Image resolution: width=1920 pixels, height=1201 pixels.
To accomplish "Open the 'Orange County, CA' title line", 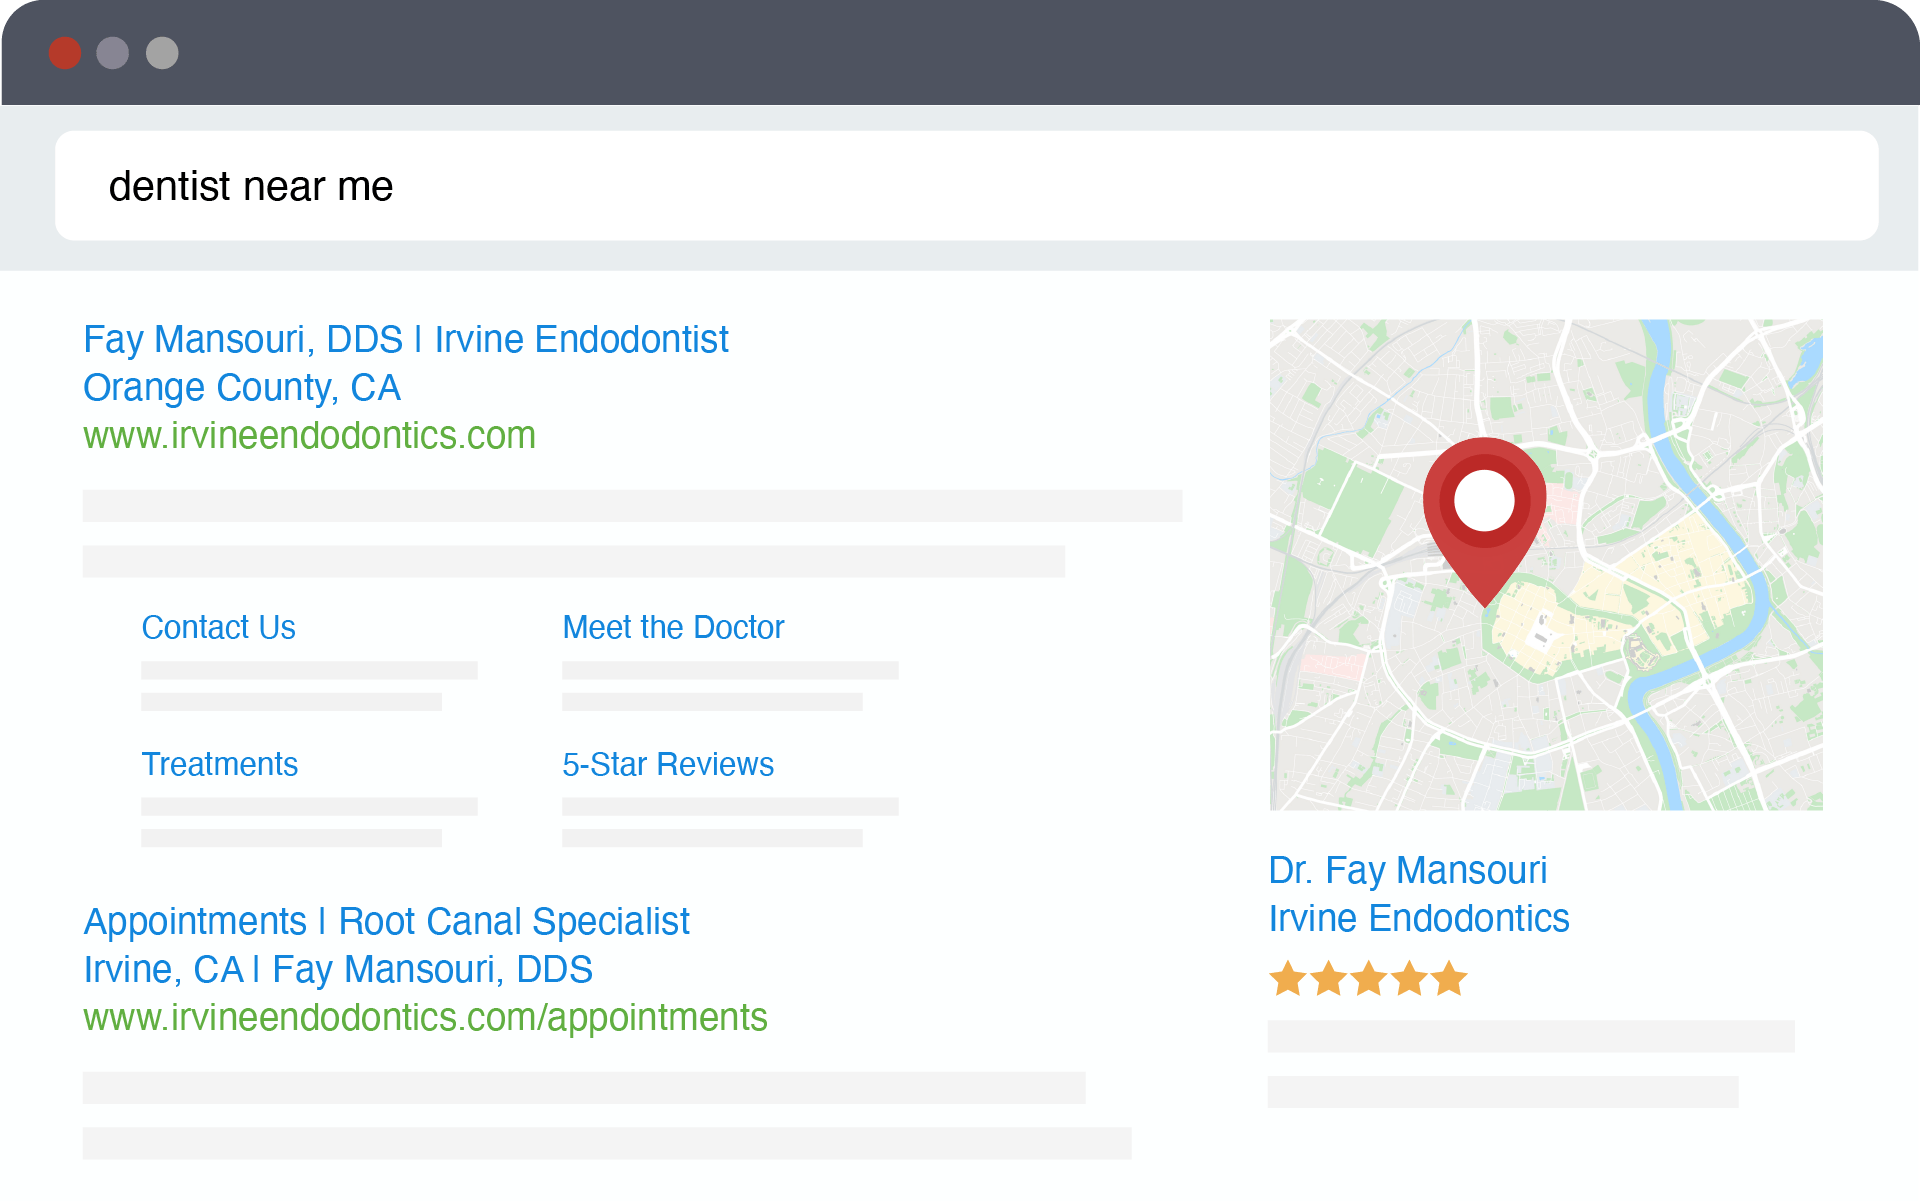I will pyautogui.click(x=242, y=388).
